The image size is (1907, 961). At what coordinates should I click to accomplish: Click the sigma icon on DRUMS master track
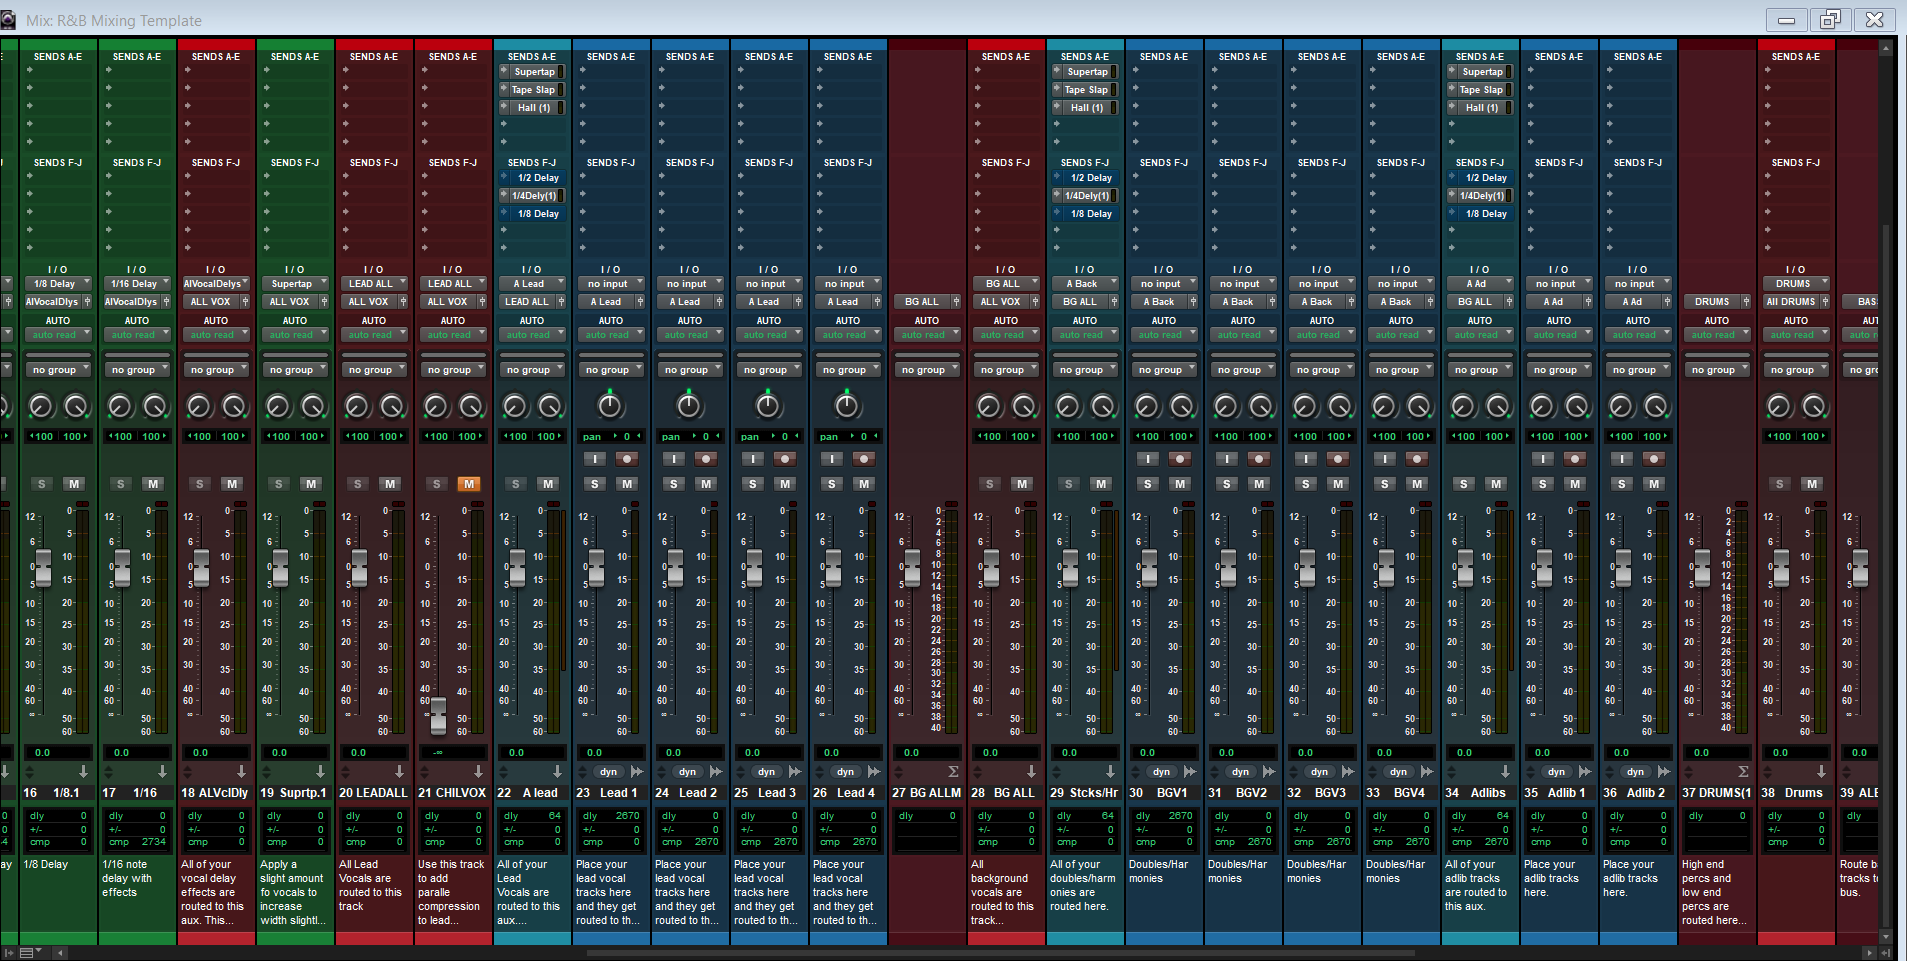pos(1743,772)
